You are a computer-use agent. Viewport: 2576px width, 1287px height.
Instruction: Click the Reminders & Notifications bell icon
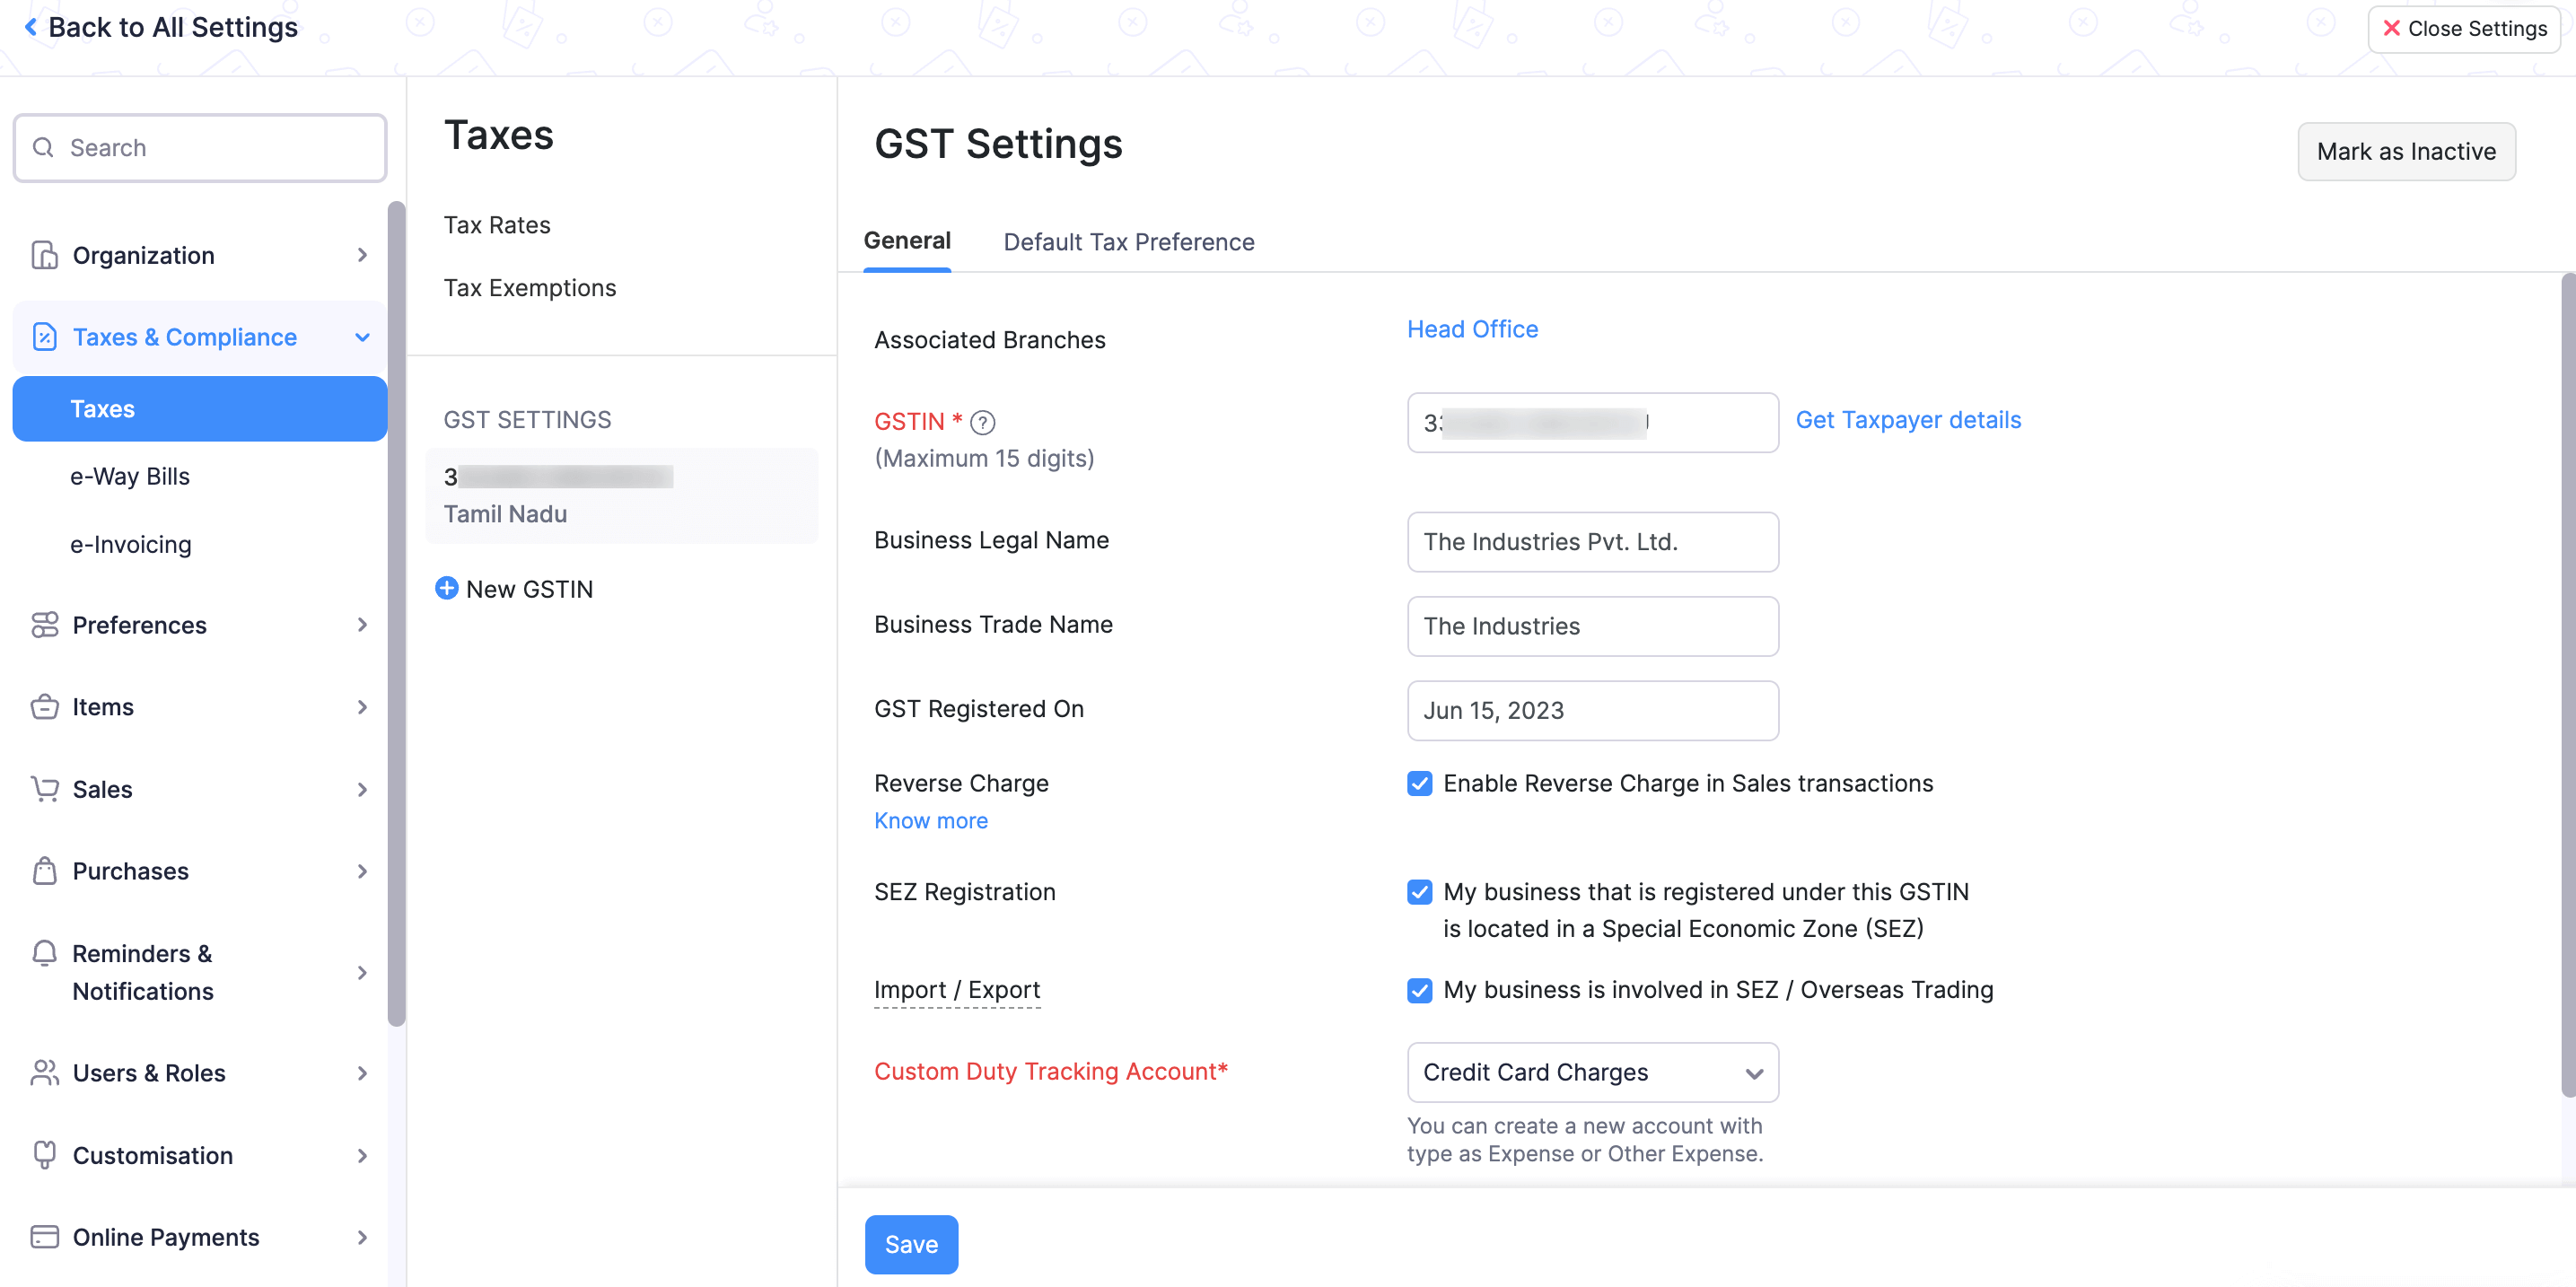tap(43, 953)
